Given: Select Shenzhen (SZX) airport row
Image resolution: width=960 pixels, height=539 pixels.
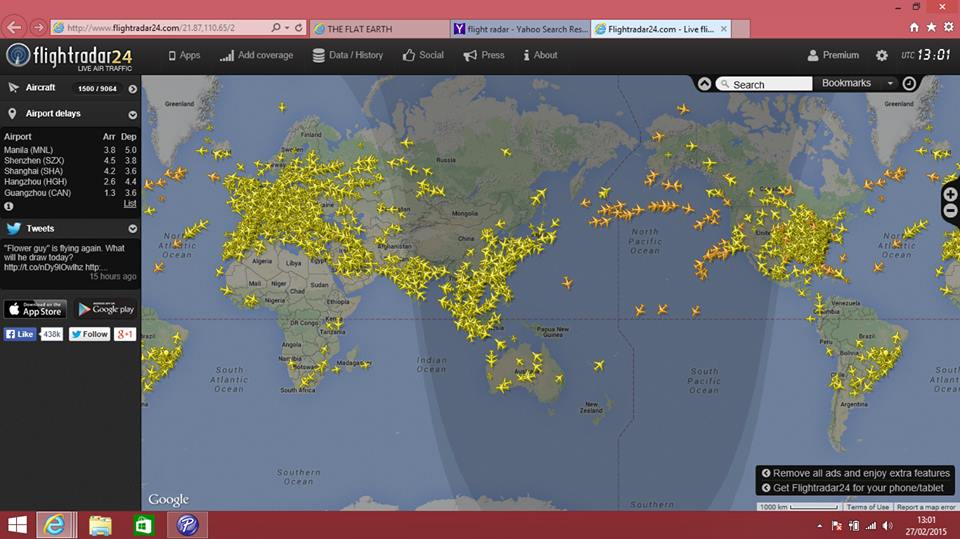Looking at the screenshot, I should click(x=70, y=160).
